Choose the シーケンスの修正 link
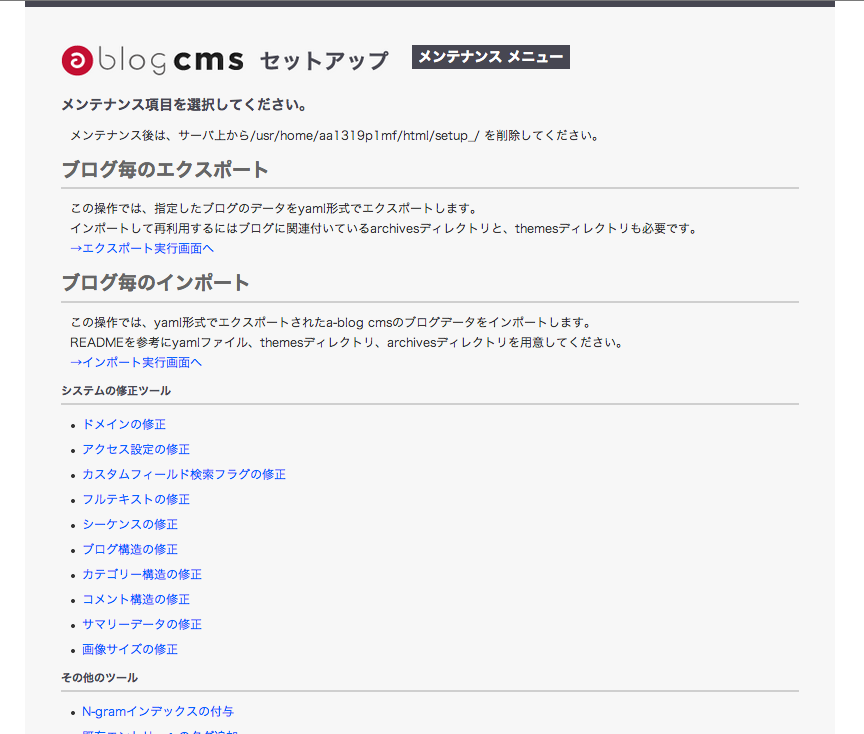This screenshot has width=864, height=734. tap(130, 525)
